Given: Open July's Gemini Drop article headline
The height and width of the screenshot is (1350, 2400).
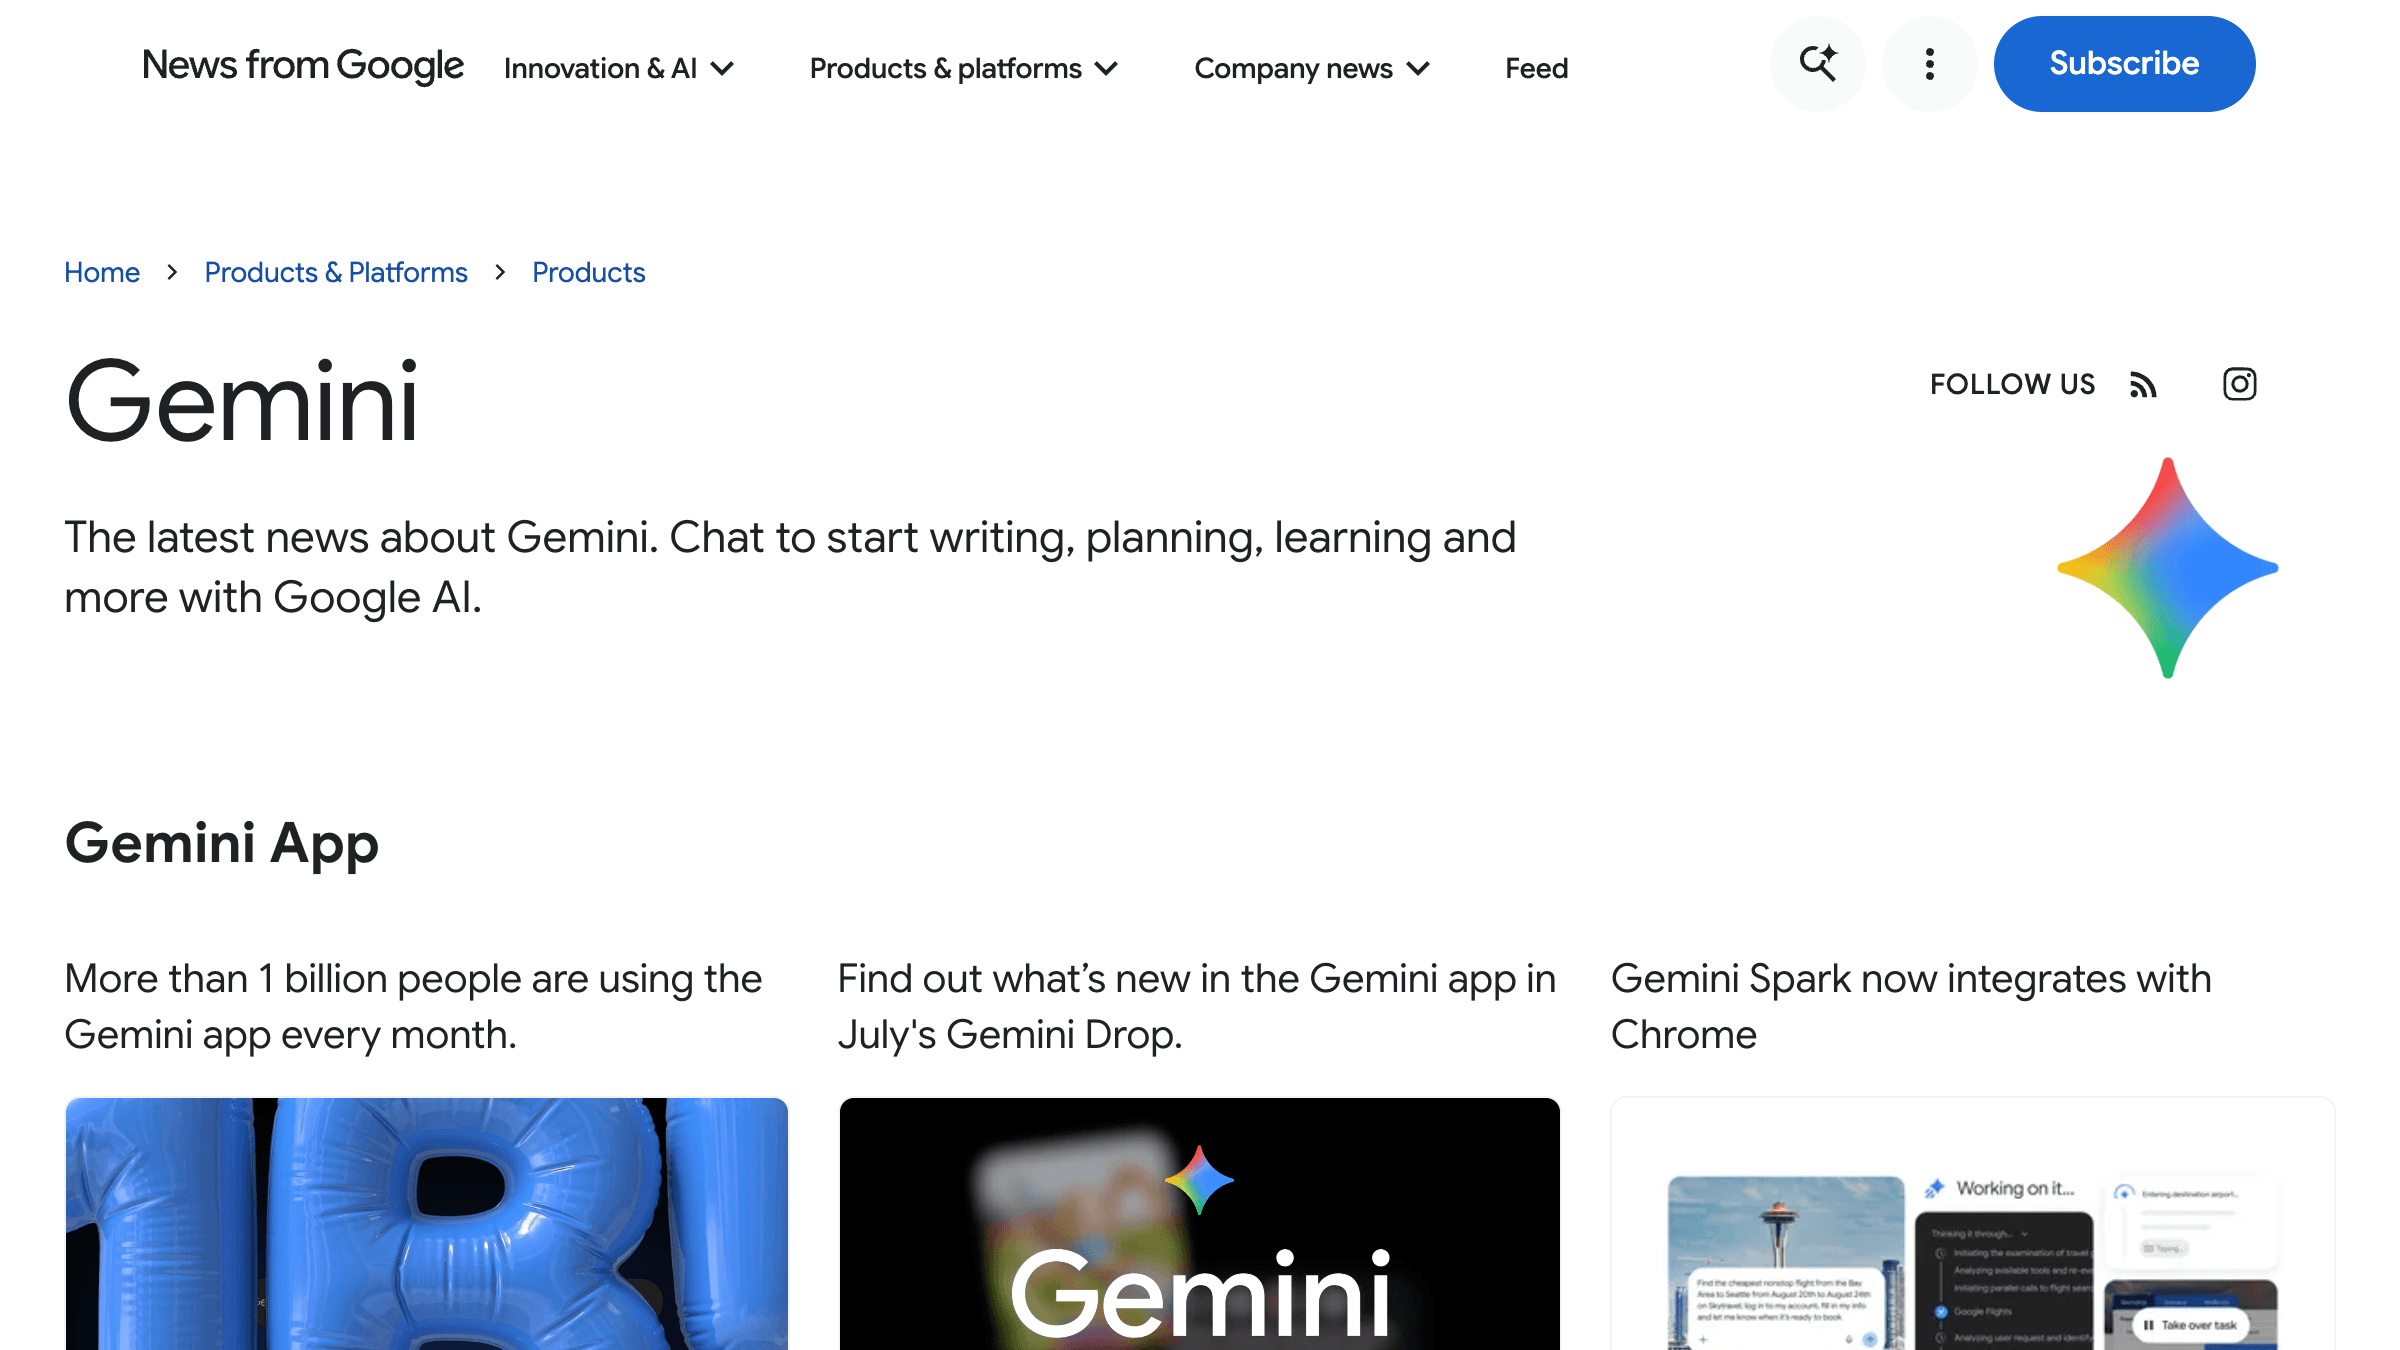Looking at the screenshot, I should [x=1197, y=1006].
